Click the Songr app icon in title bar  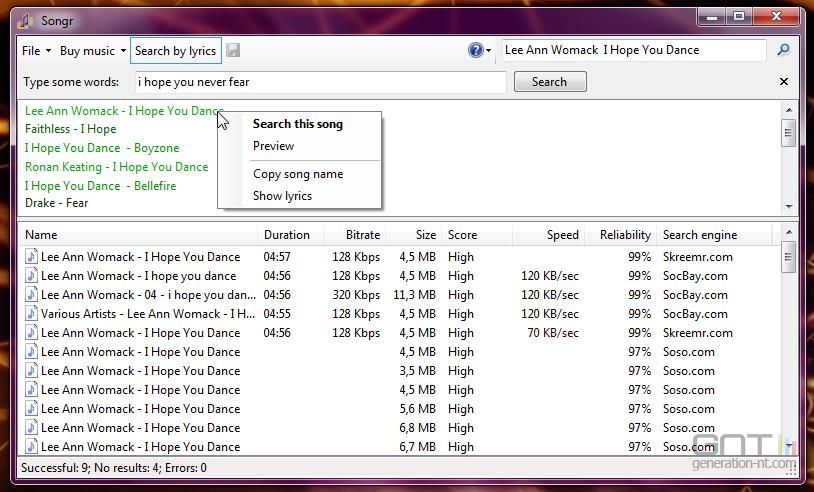point(26,21)
